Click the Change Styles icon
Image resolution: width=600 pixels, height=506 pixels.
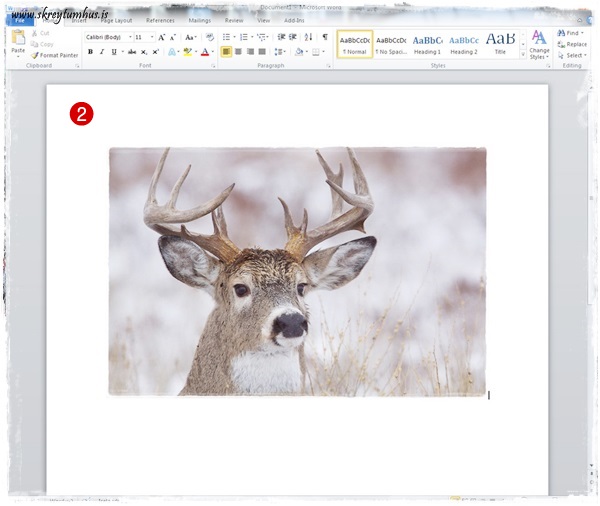539,44
